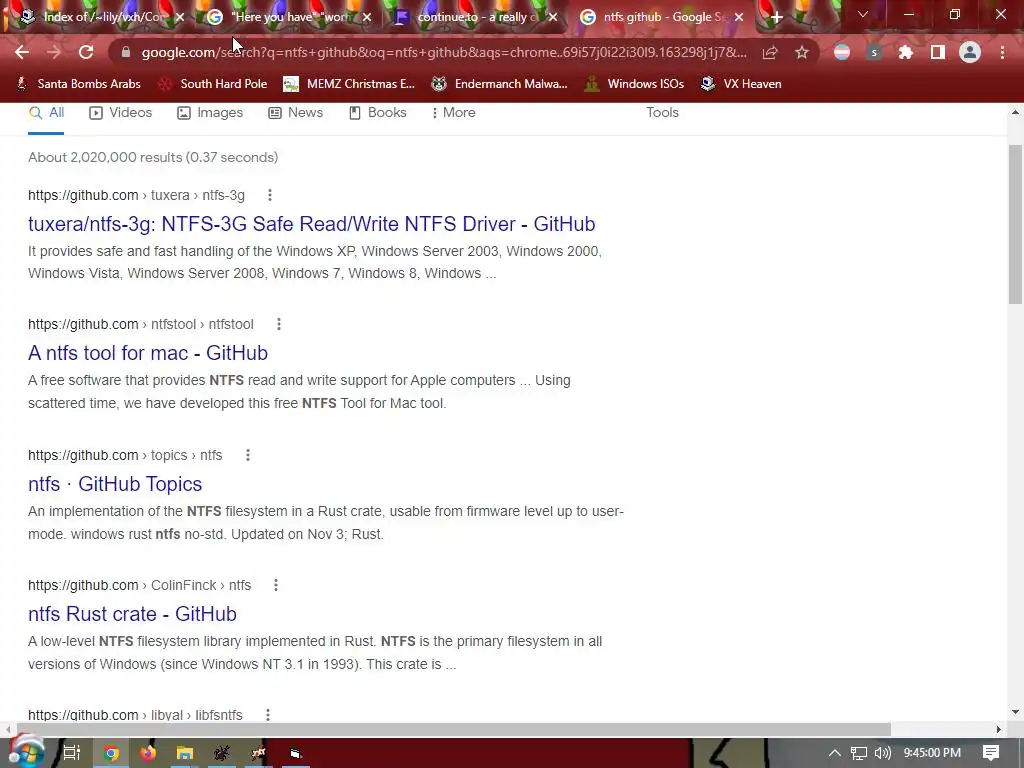
Task: Open the Extensions puzzle piece icon
Action: click(905, 52)
